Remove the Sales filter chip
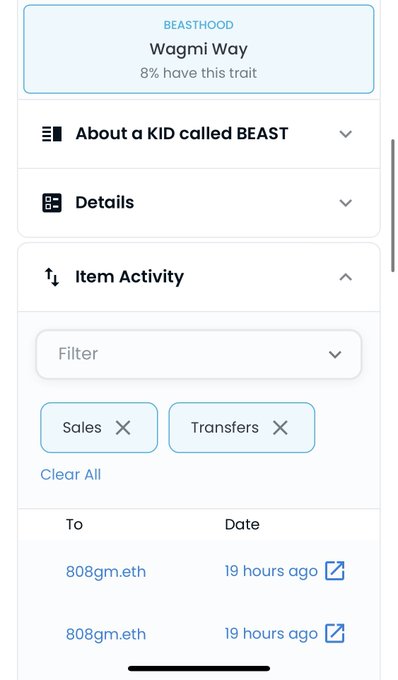The image size is (398, 680). point(123,428)
